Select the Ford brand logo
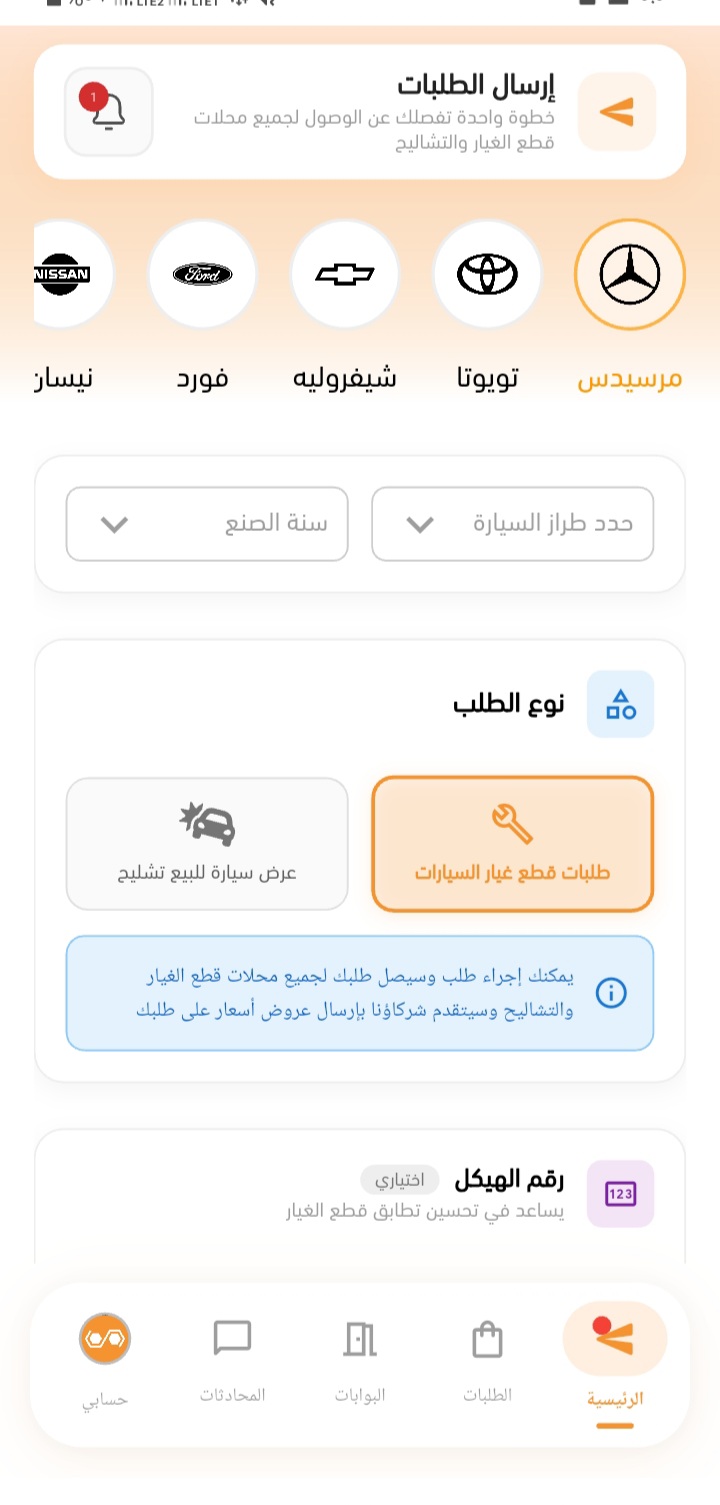Screen dimensions: 720x1505 (202, 274)
